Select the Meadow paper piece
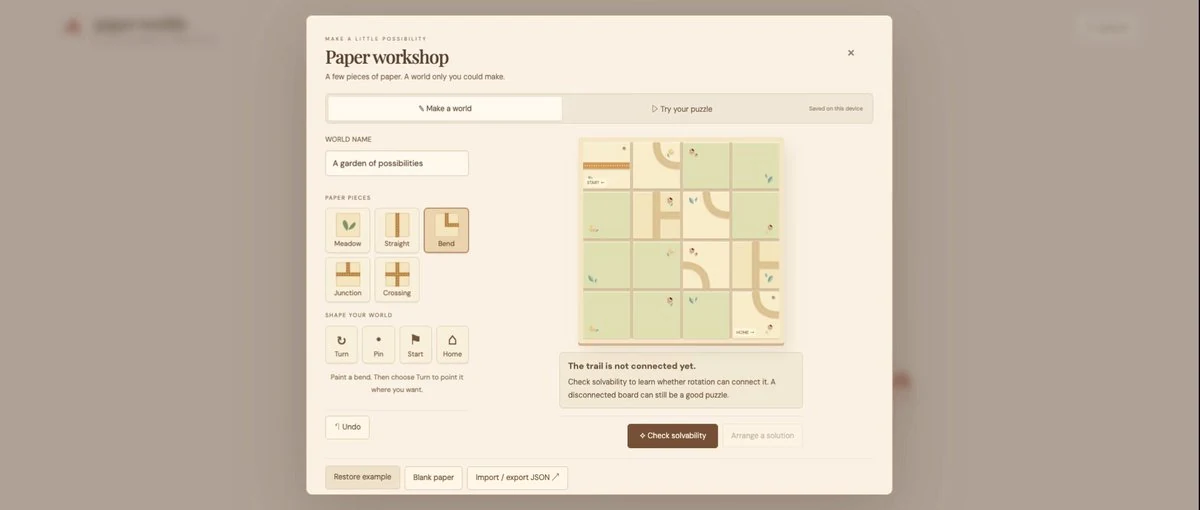Screen dimensions: 1200x510 (347, 230)
